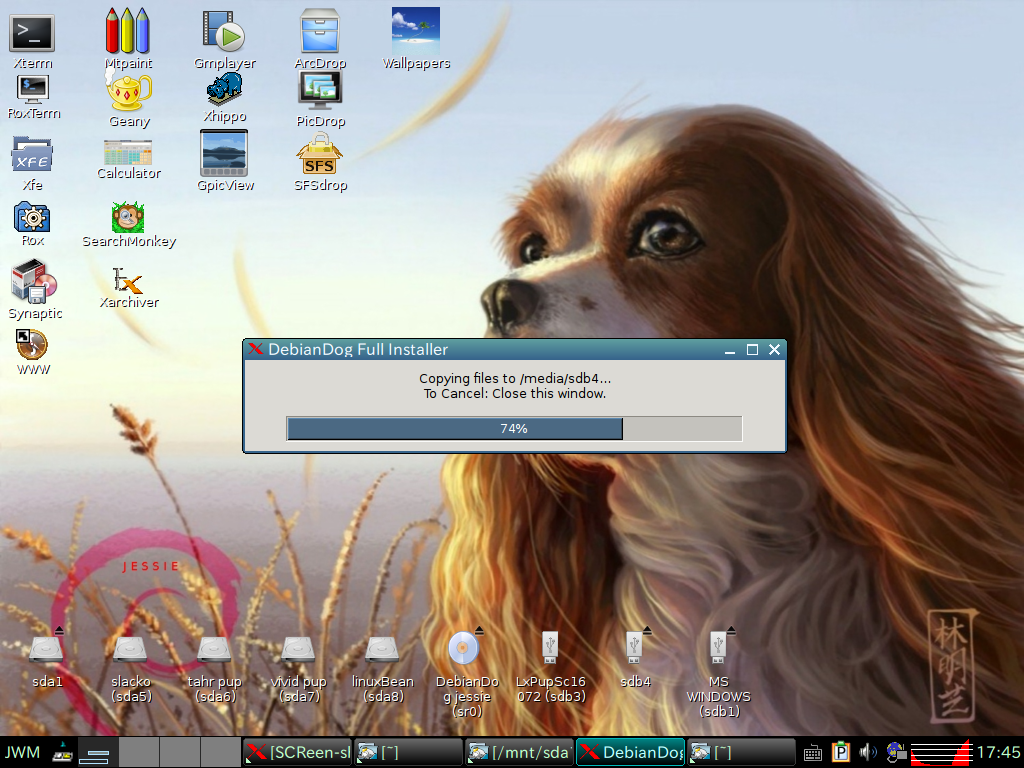
Task: Open the LxPupSc16 072 (sdb3) USB icon
Action: [550, 647]
